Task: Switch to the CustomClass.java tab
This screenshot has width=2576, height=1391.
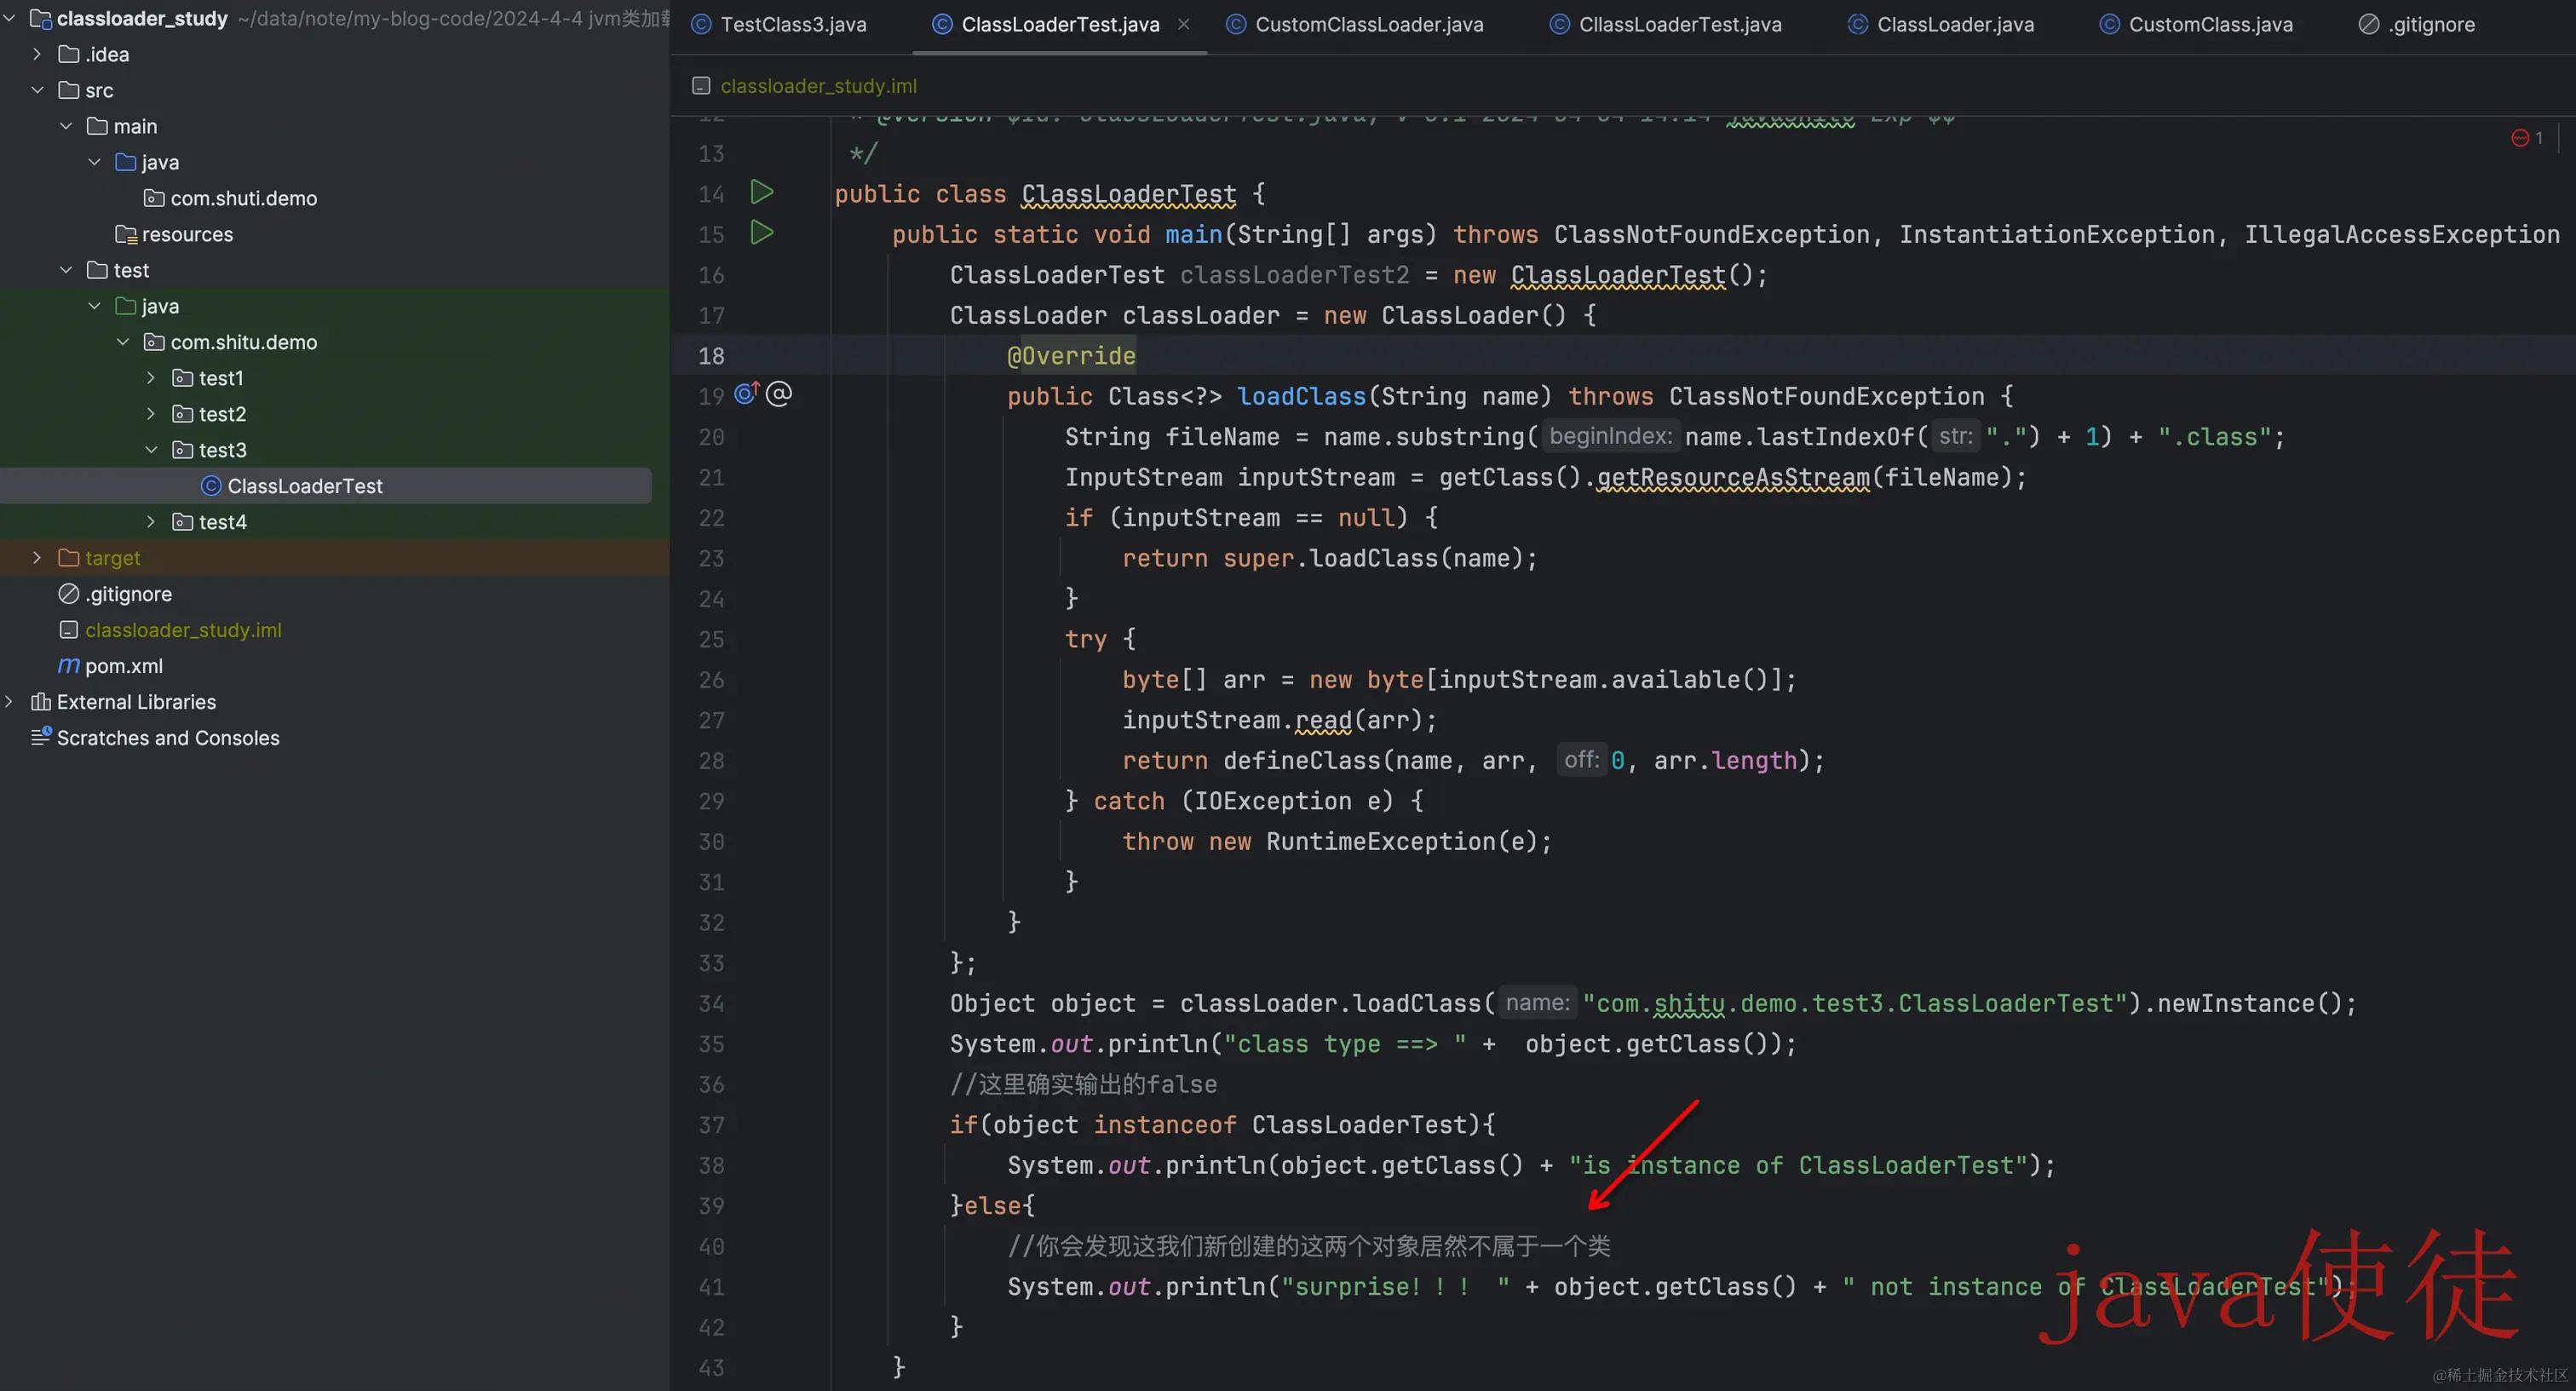Action: pos(2196,24)
